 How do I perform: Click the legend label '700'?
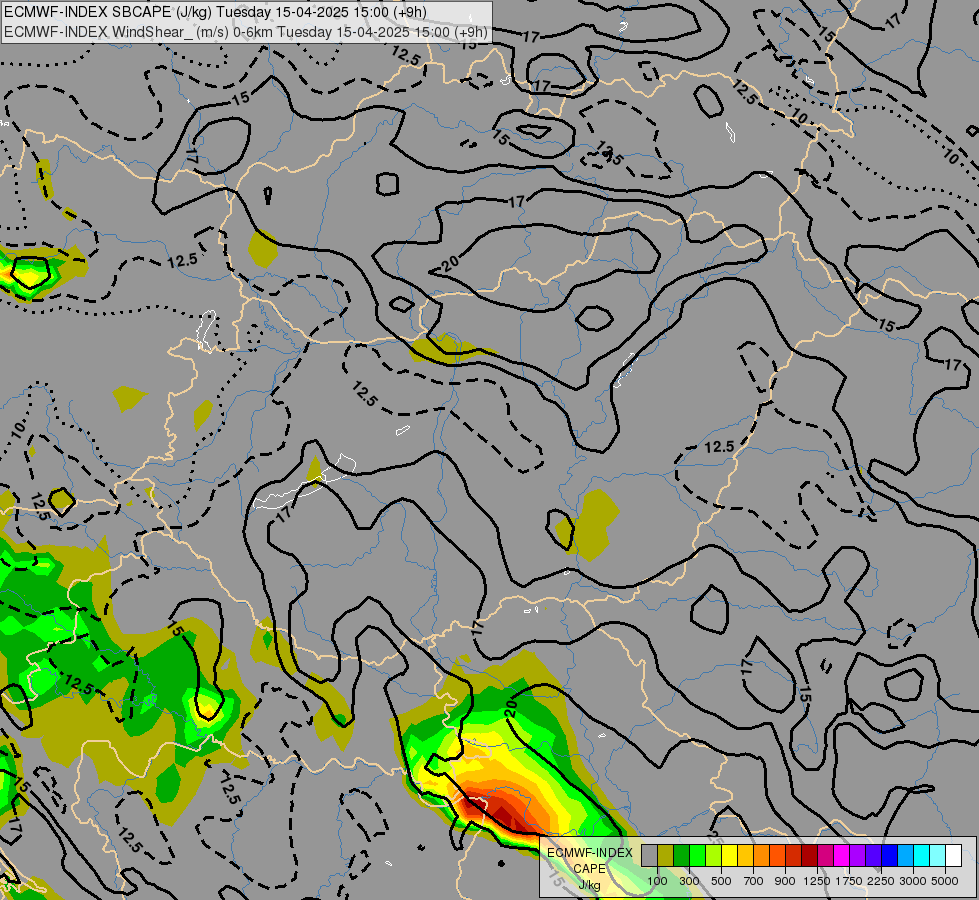(754, 881)
